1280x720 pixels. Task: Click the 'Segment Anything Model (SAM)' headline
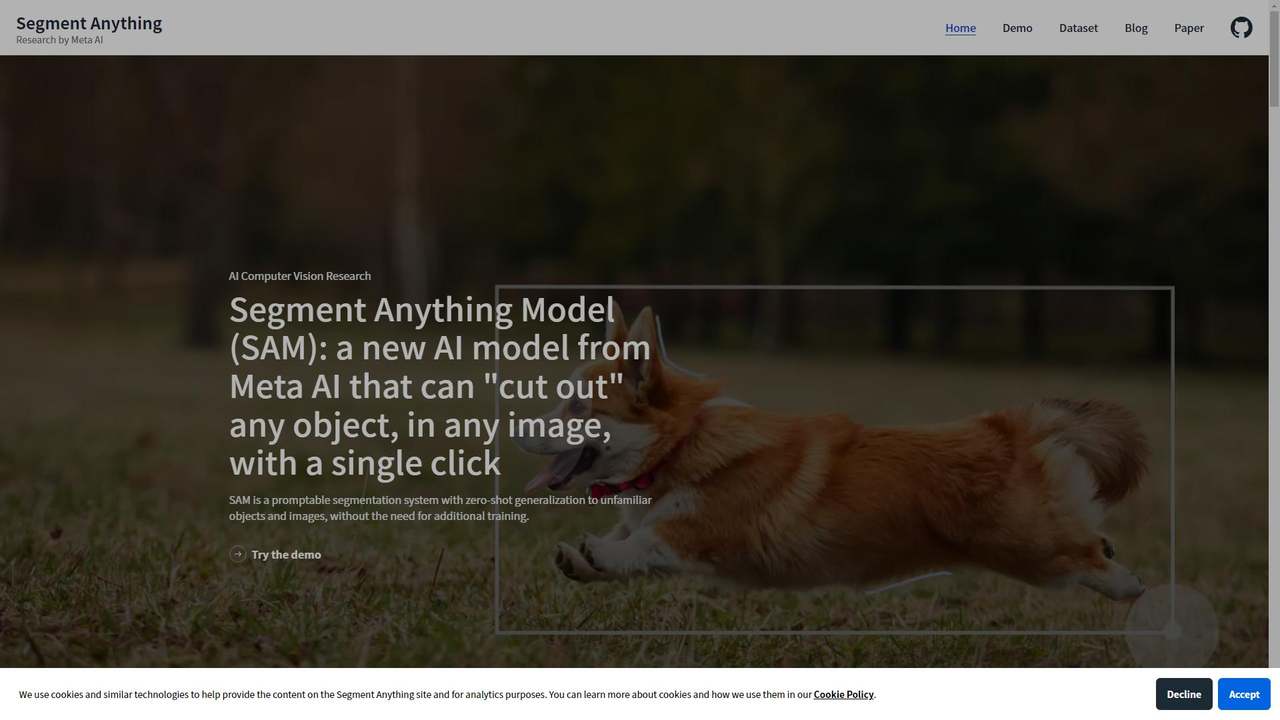[440, 386]
